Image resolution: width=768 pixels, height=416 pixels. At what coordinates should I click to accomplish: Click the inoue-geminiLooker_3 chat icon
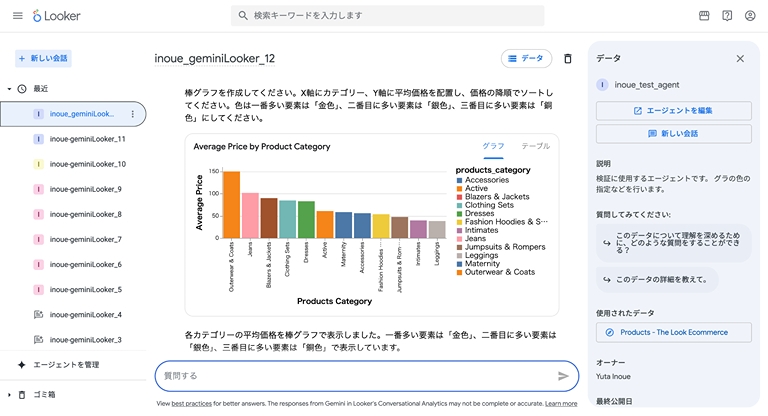[38, 340]
